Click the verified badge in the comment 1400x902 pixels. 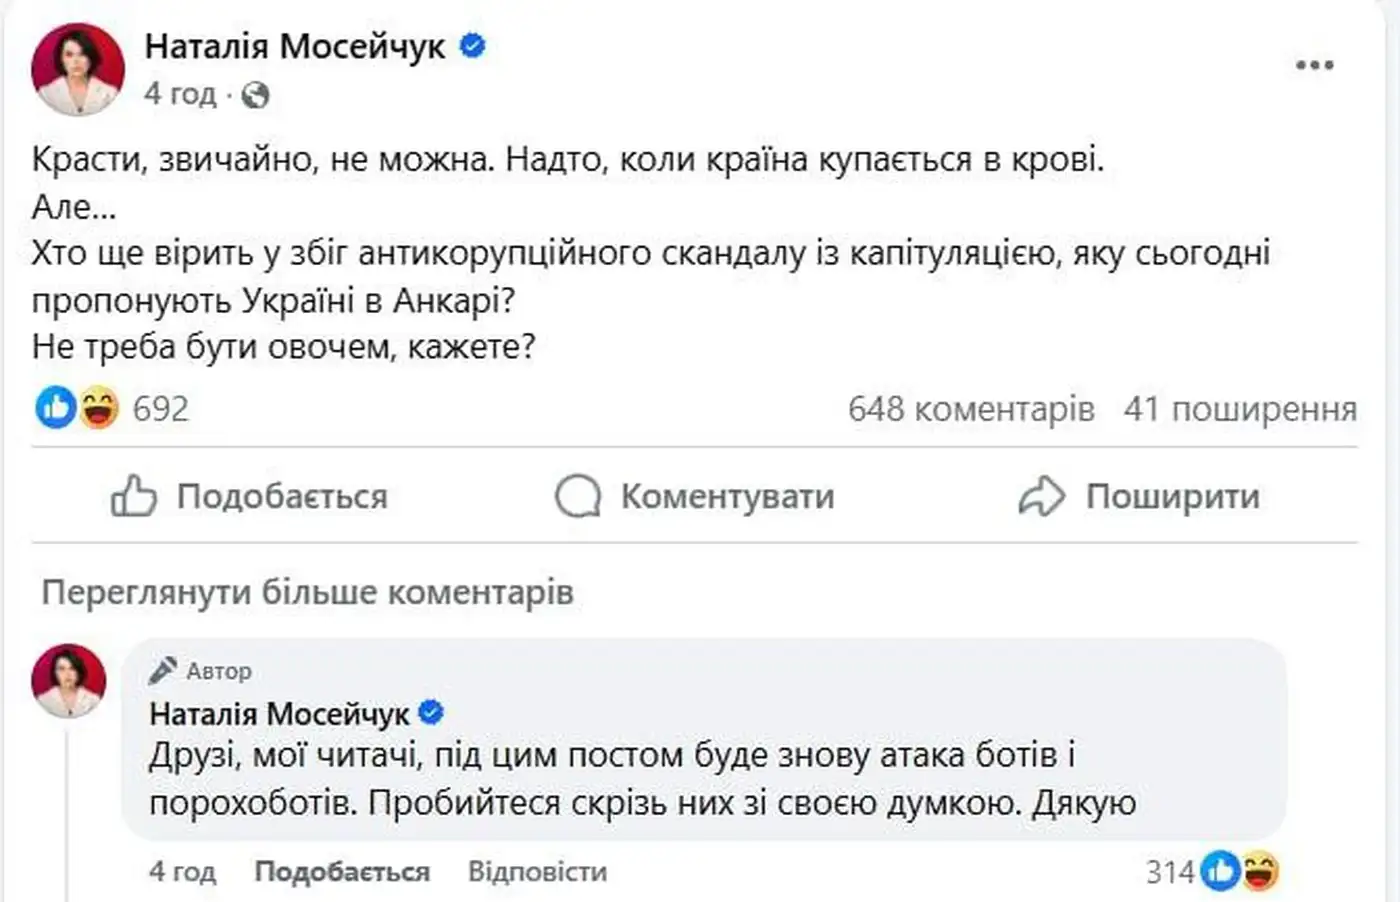(431, 713)
